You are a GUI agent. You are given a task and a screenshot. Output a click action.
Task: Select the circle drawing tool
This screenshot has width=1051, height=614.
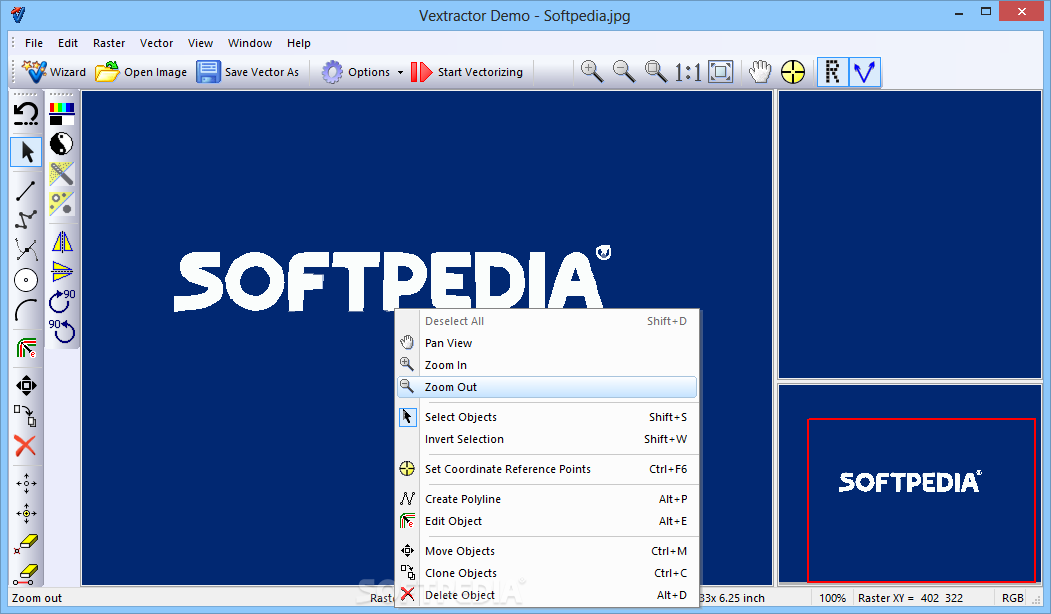pos(26,280)
